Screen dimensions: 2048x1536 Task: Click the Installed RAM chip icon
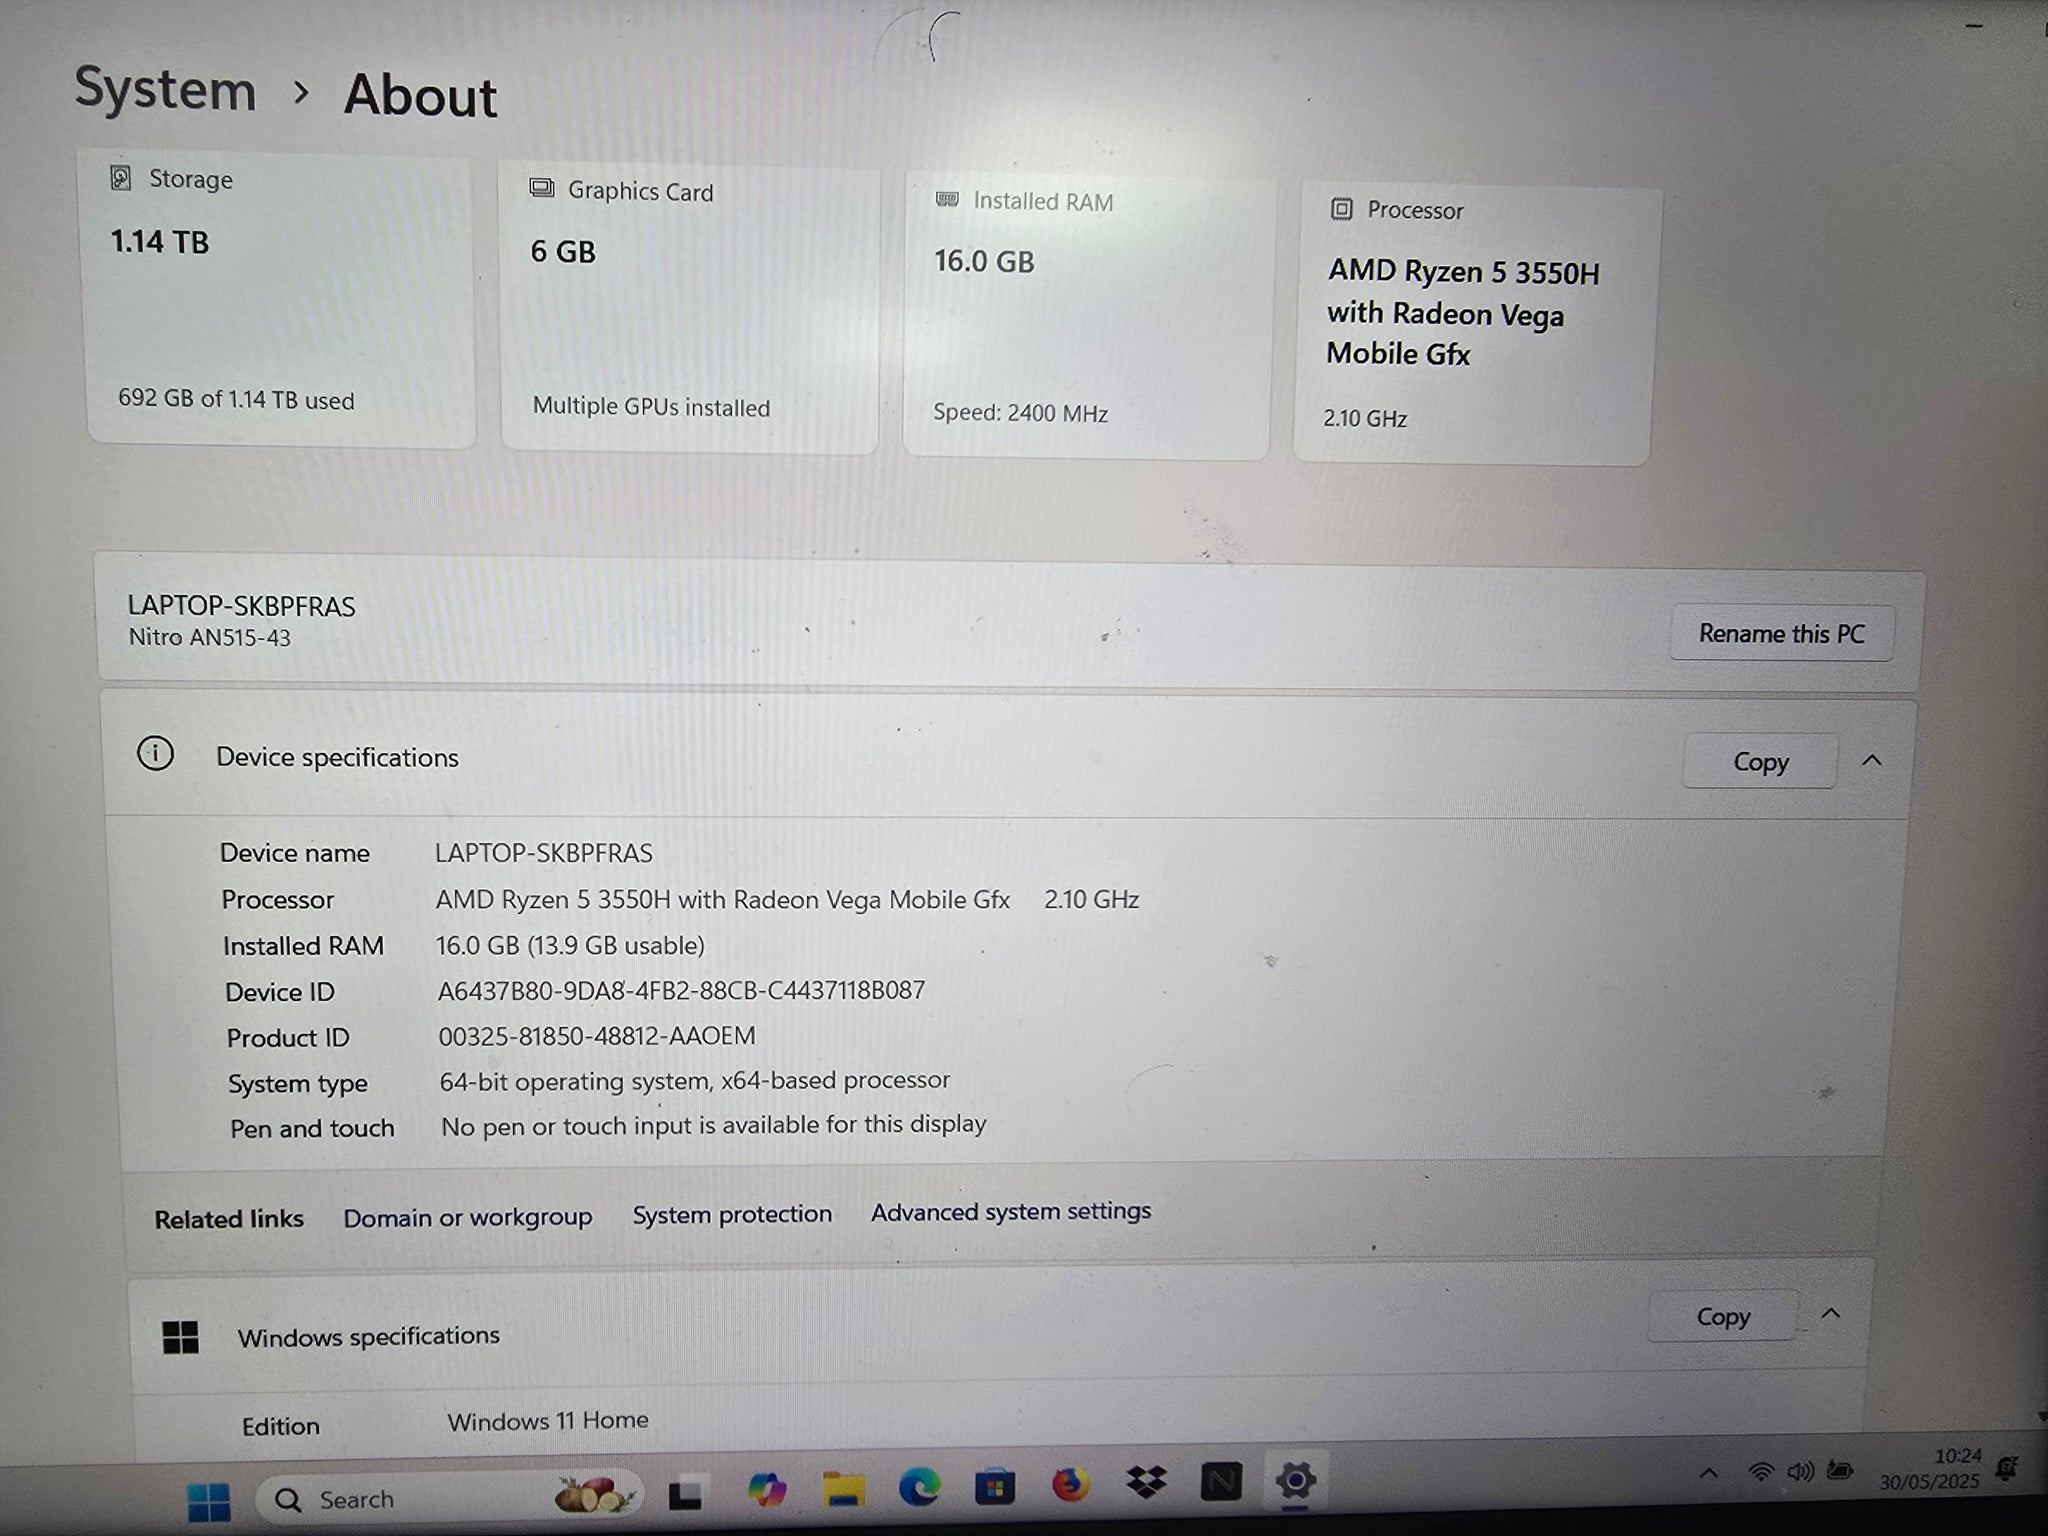tap(947, 199)
